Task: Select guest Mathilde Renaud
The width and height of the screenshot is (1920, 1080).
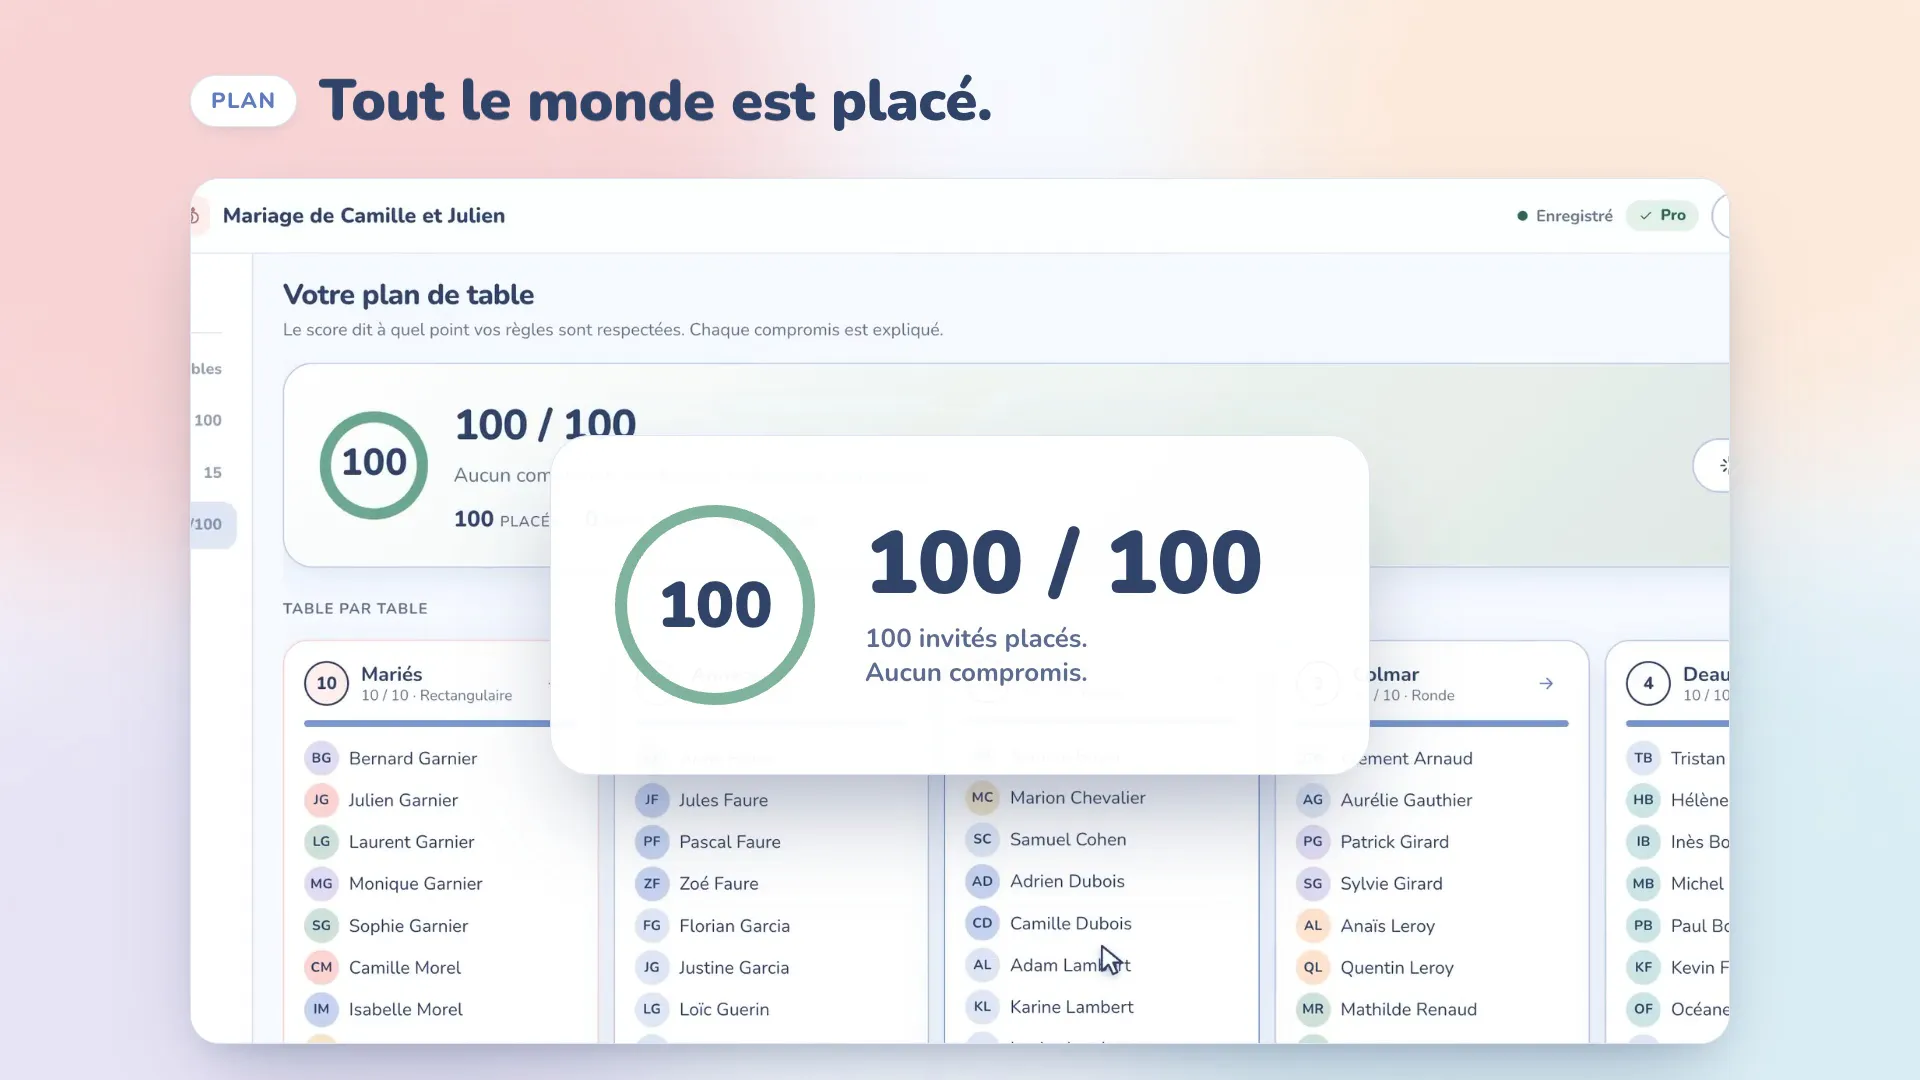Action: click(1408, 1010)
